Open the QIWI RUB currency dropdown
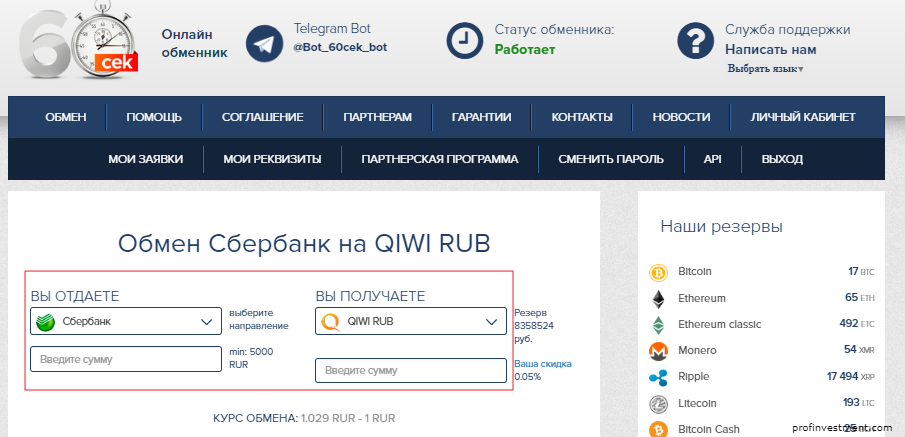This screenshot has height=437, width=905. pyautogui.click(x=411, y=321)
